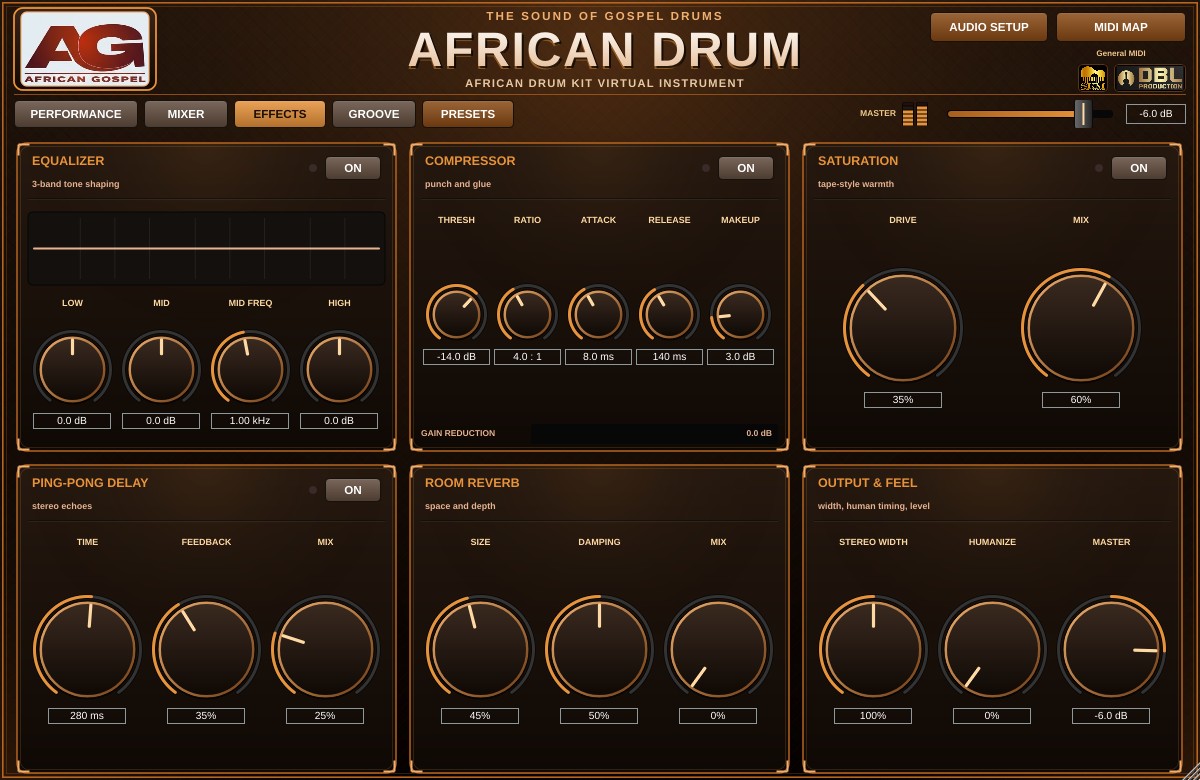This screenshot has height=780, width=1200.
Task: Click the Room Reverb Mix knob
Action: coord(718,649)
